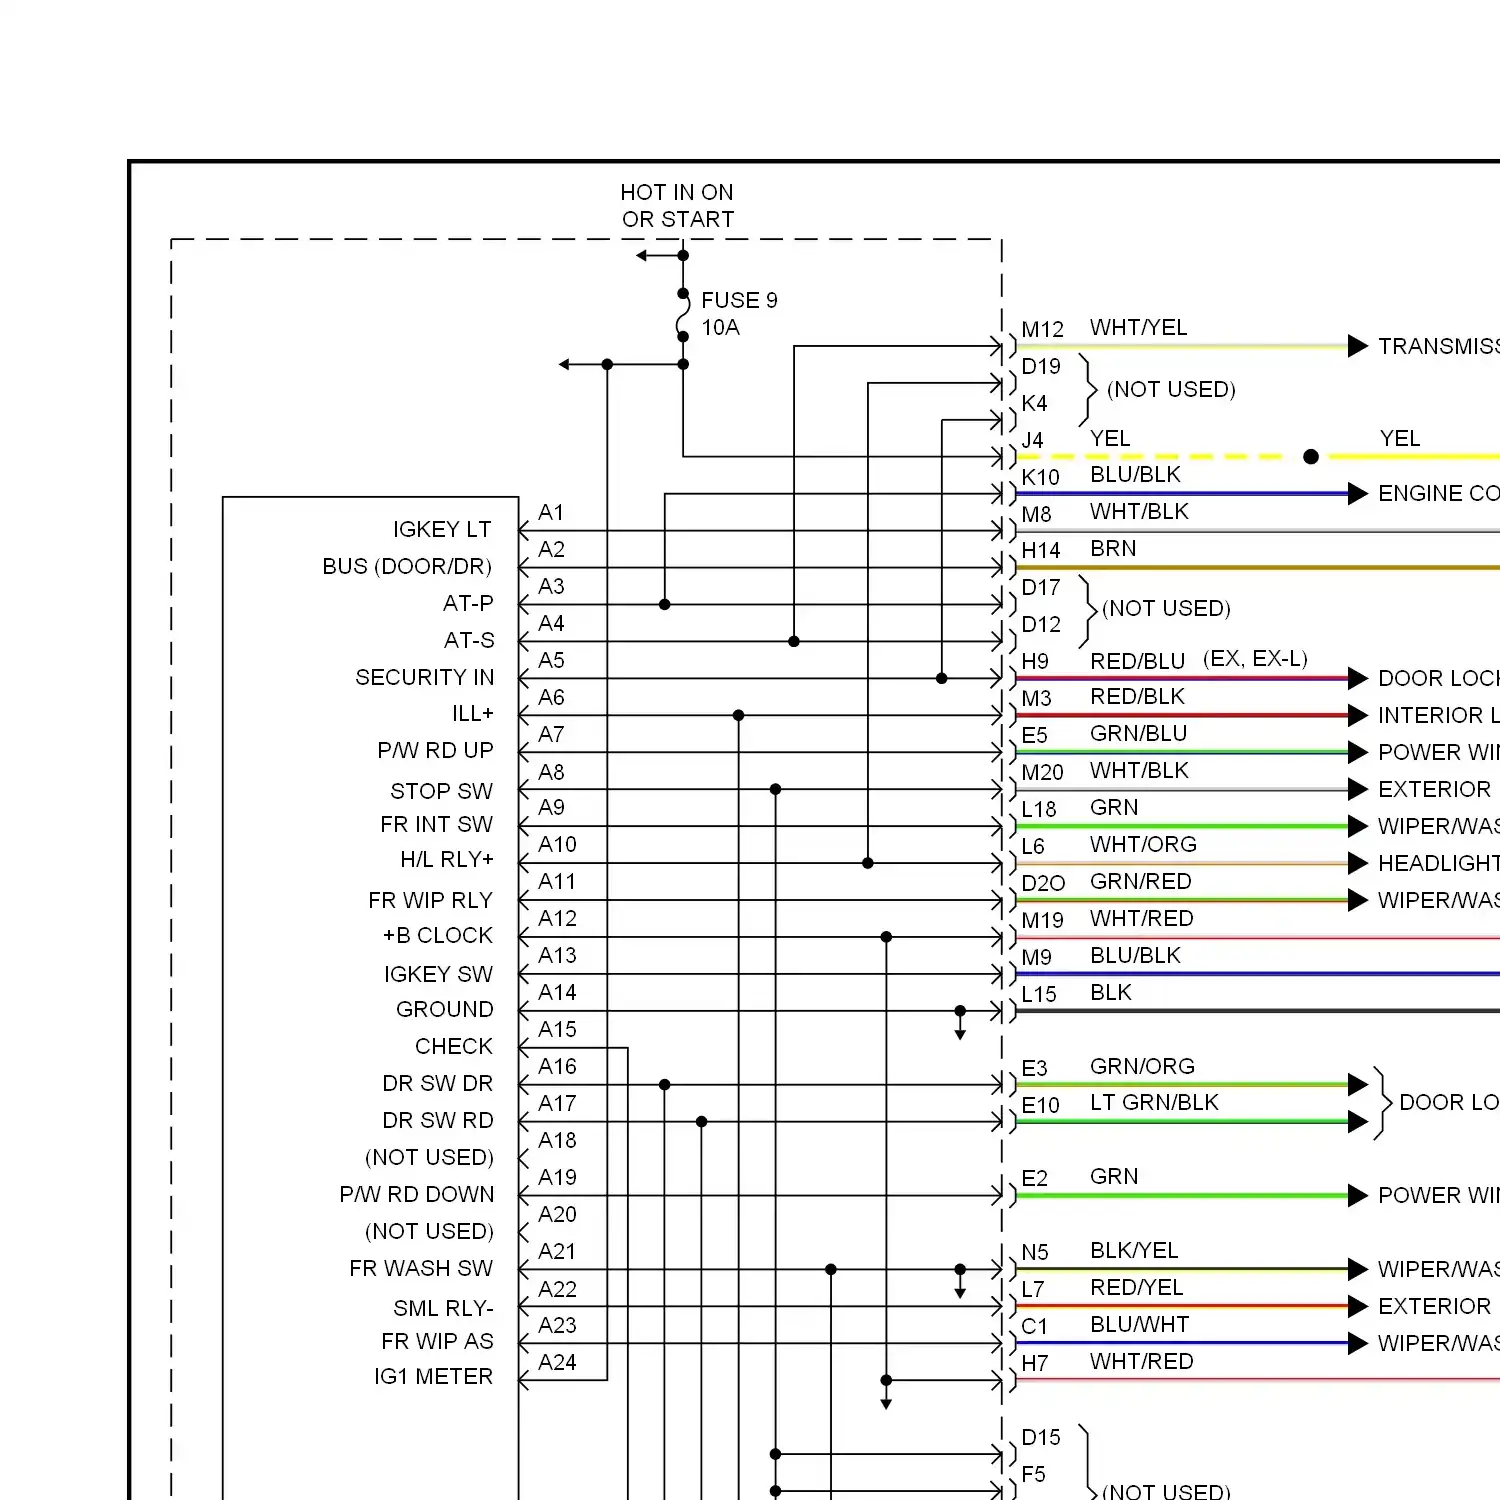This screenshot has width=1500, height=1500.
Task: Click connector label 'H9'
Action: 1035,661
